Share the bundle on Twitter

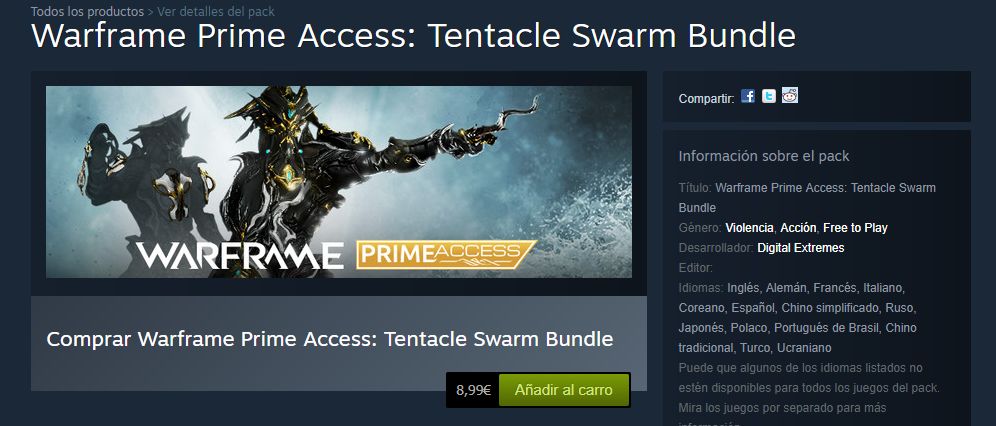pyautogui.click(x=769, y=97)
